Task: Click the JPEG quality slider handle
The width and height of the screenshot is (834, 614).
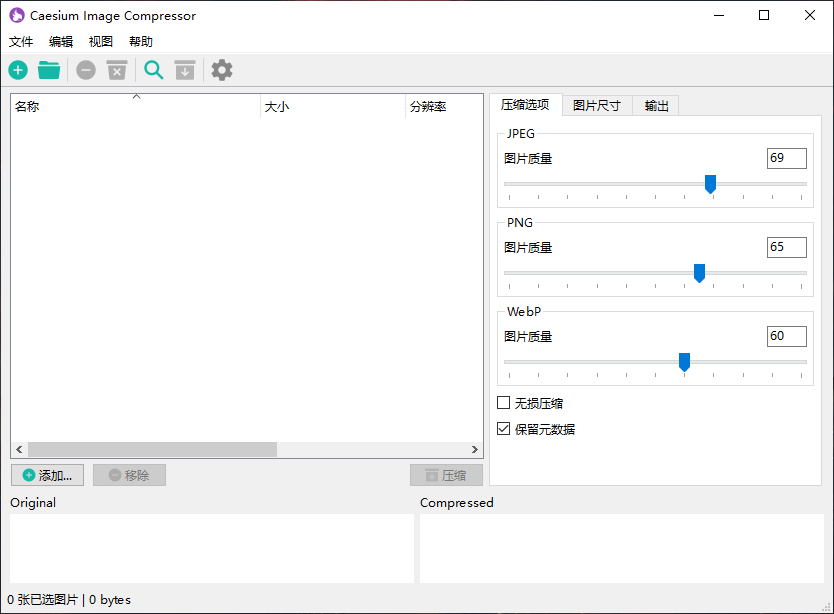Action: tap(710, 184)
